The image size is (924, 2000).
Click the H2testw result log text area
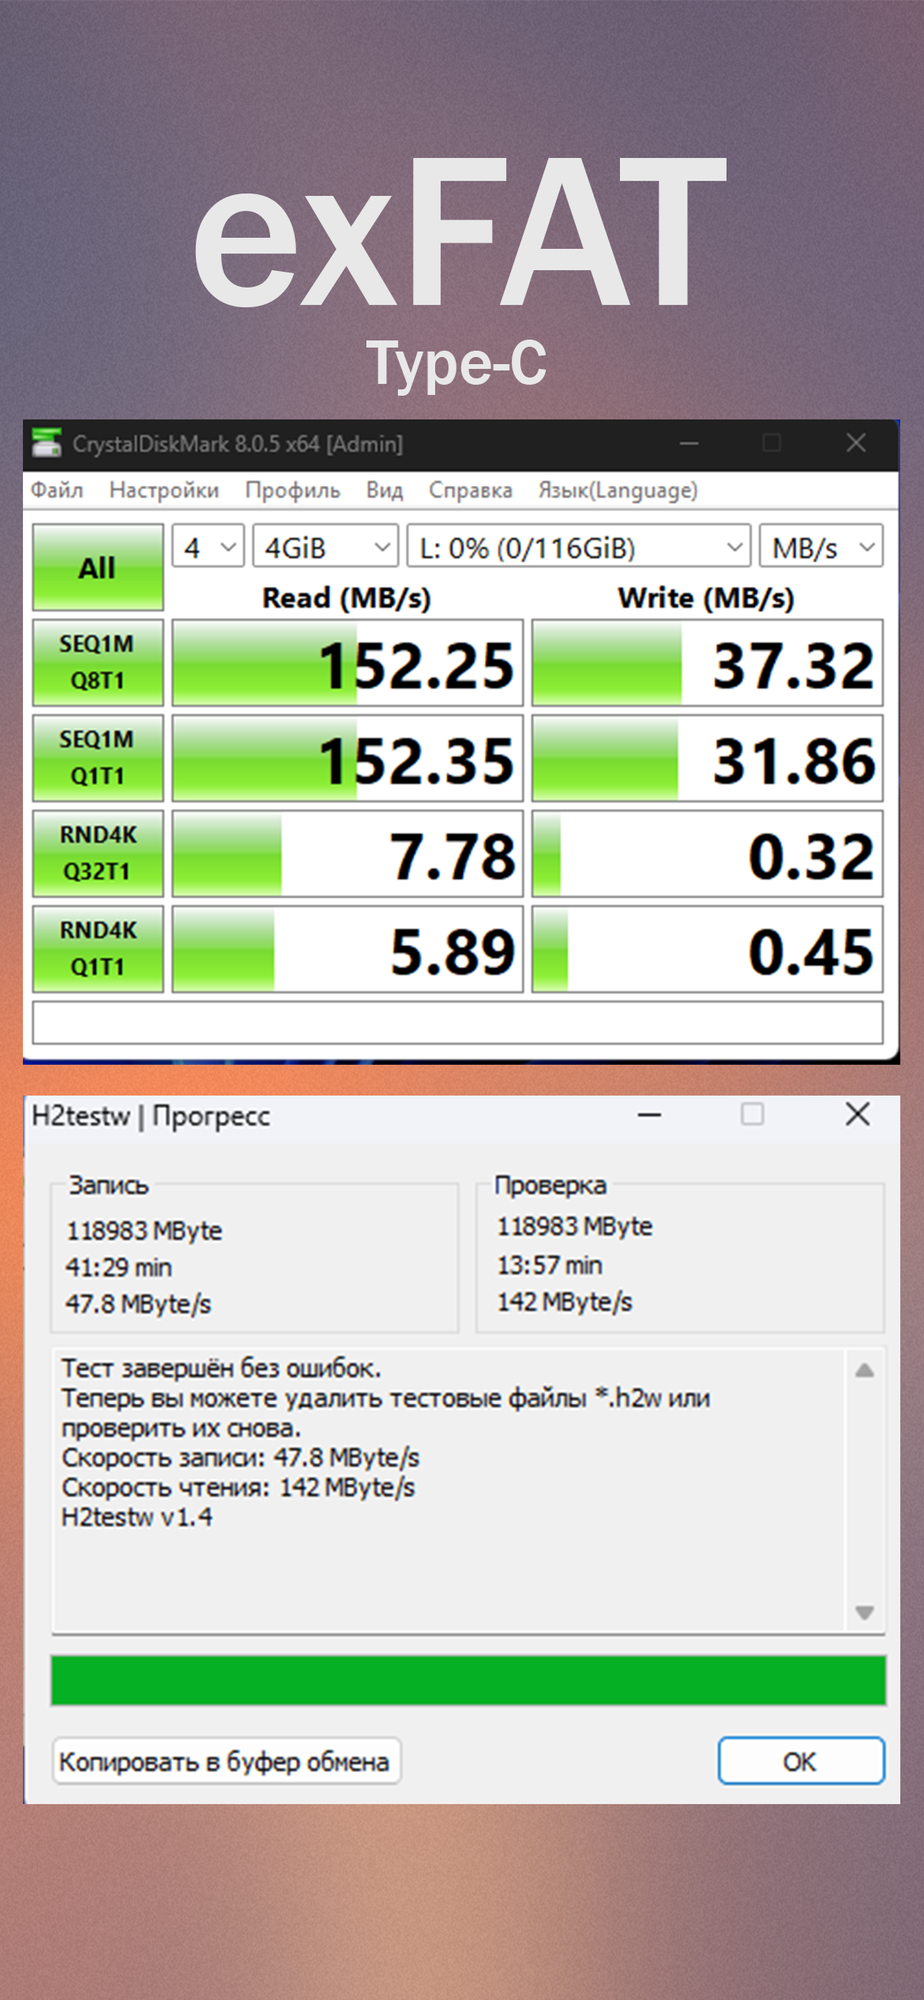[448, 1491]
